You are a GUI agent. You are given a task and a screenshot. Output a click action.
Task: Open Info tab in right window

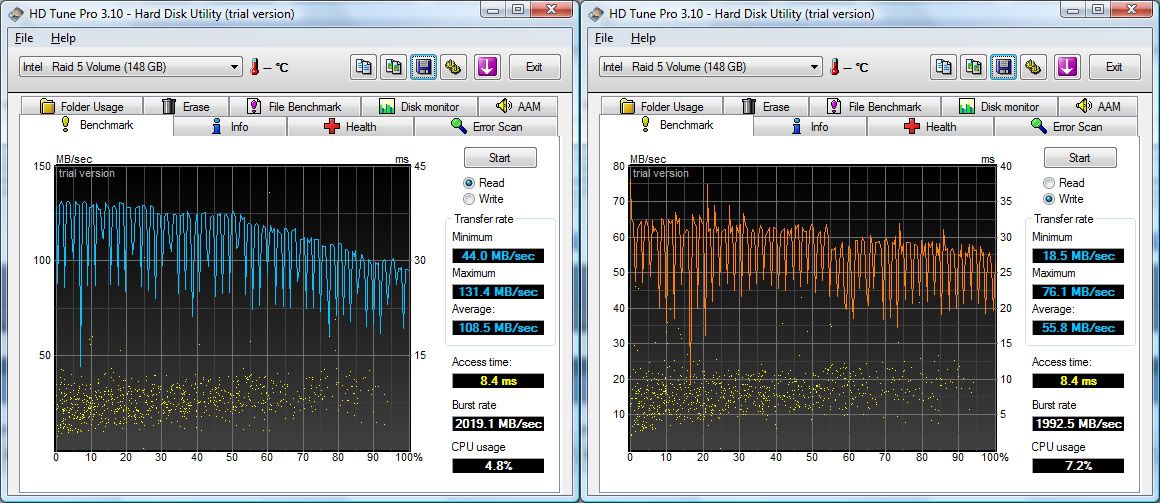(810, 126)
